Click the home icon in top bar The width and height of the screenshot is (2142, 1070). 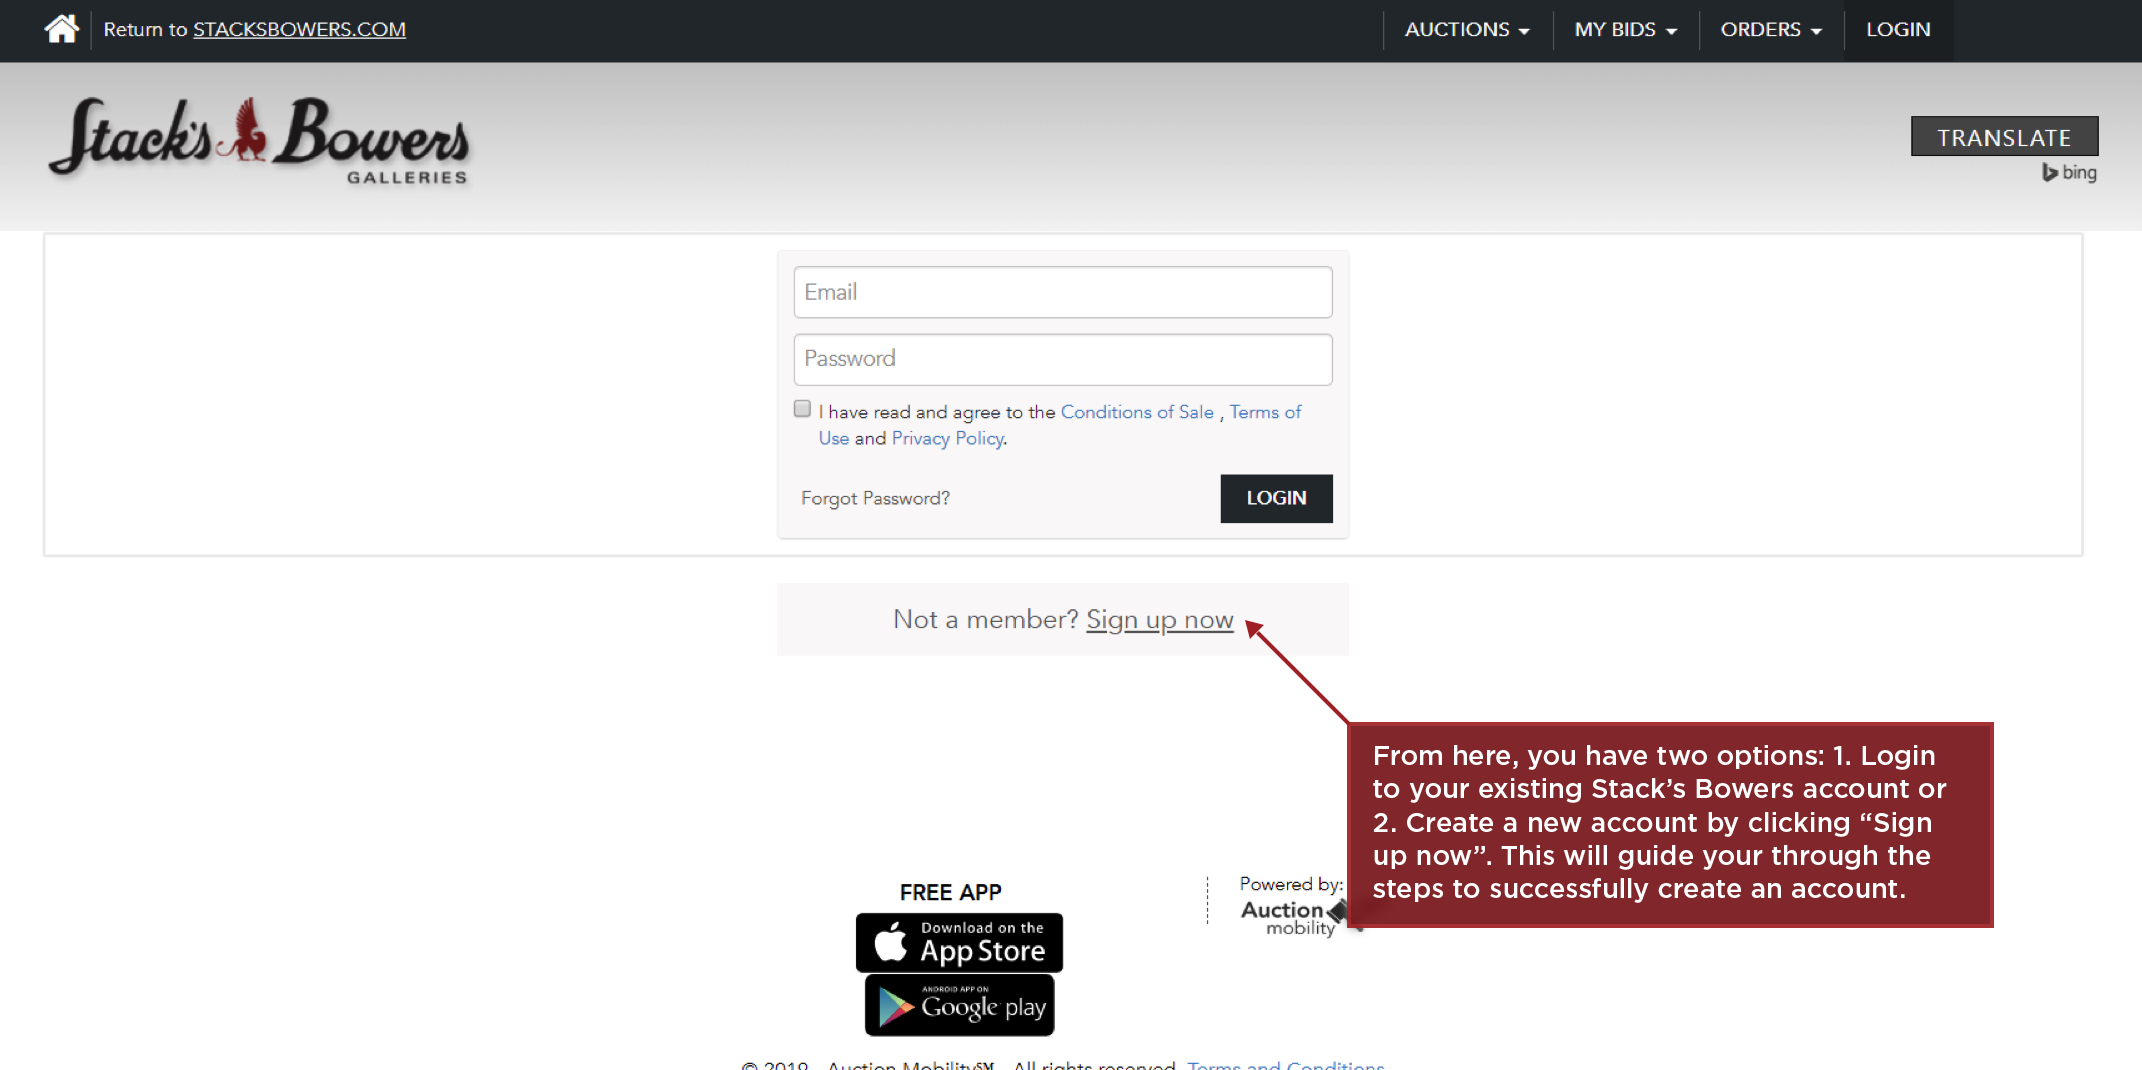pos(61,29)
